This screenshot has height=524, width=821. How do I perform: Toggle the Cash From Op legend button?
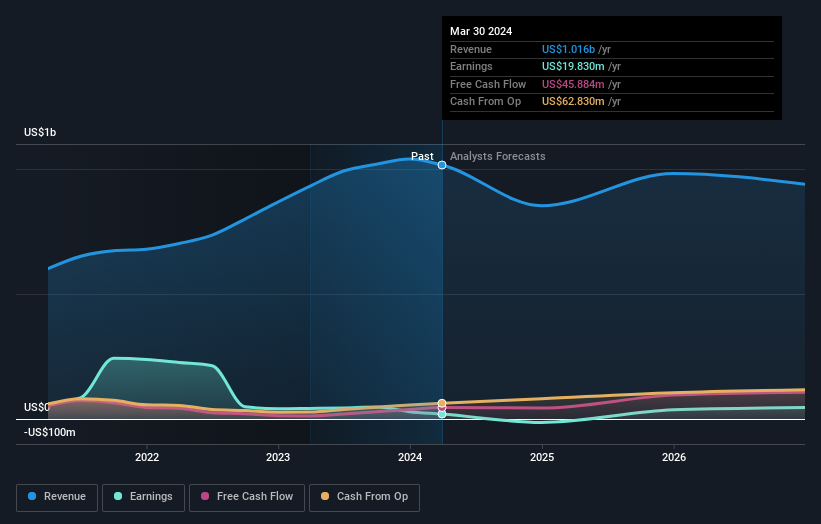[x=364, y=497]
